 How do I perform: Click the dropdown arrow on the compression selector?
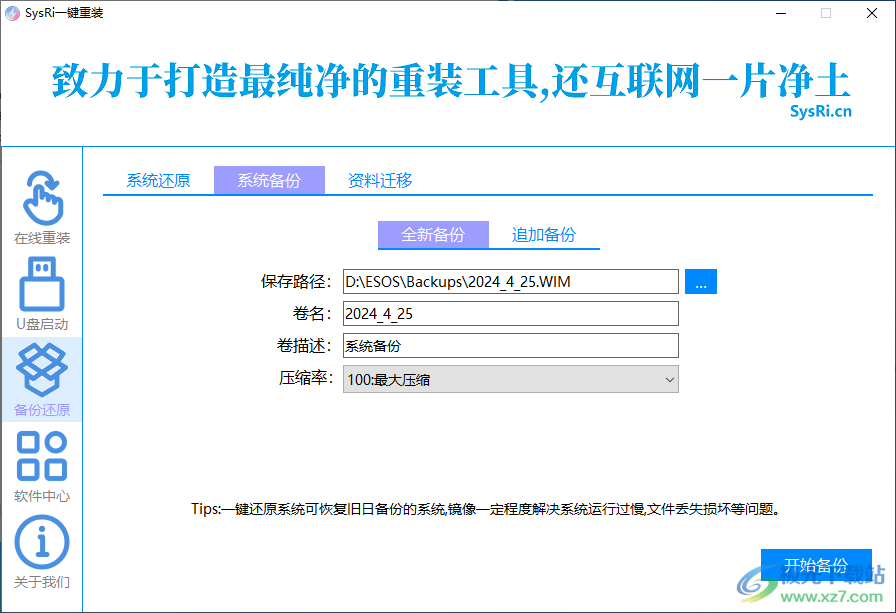[668, 379]
